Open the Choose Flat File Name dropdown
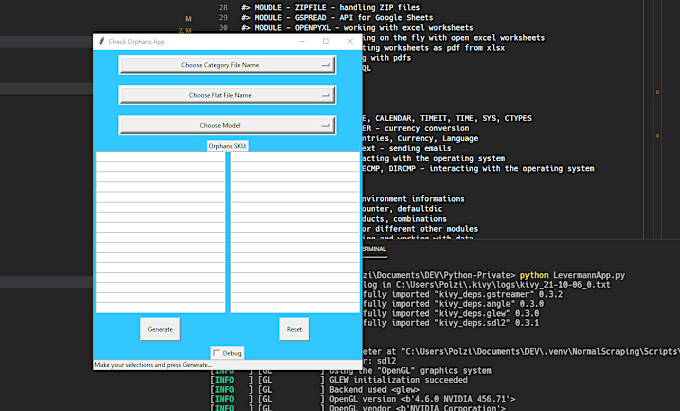 tap(227, 95)
